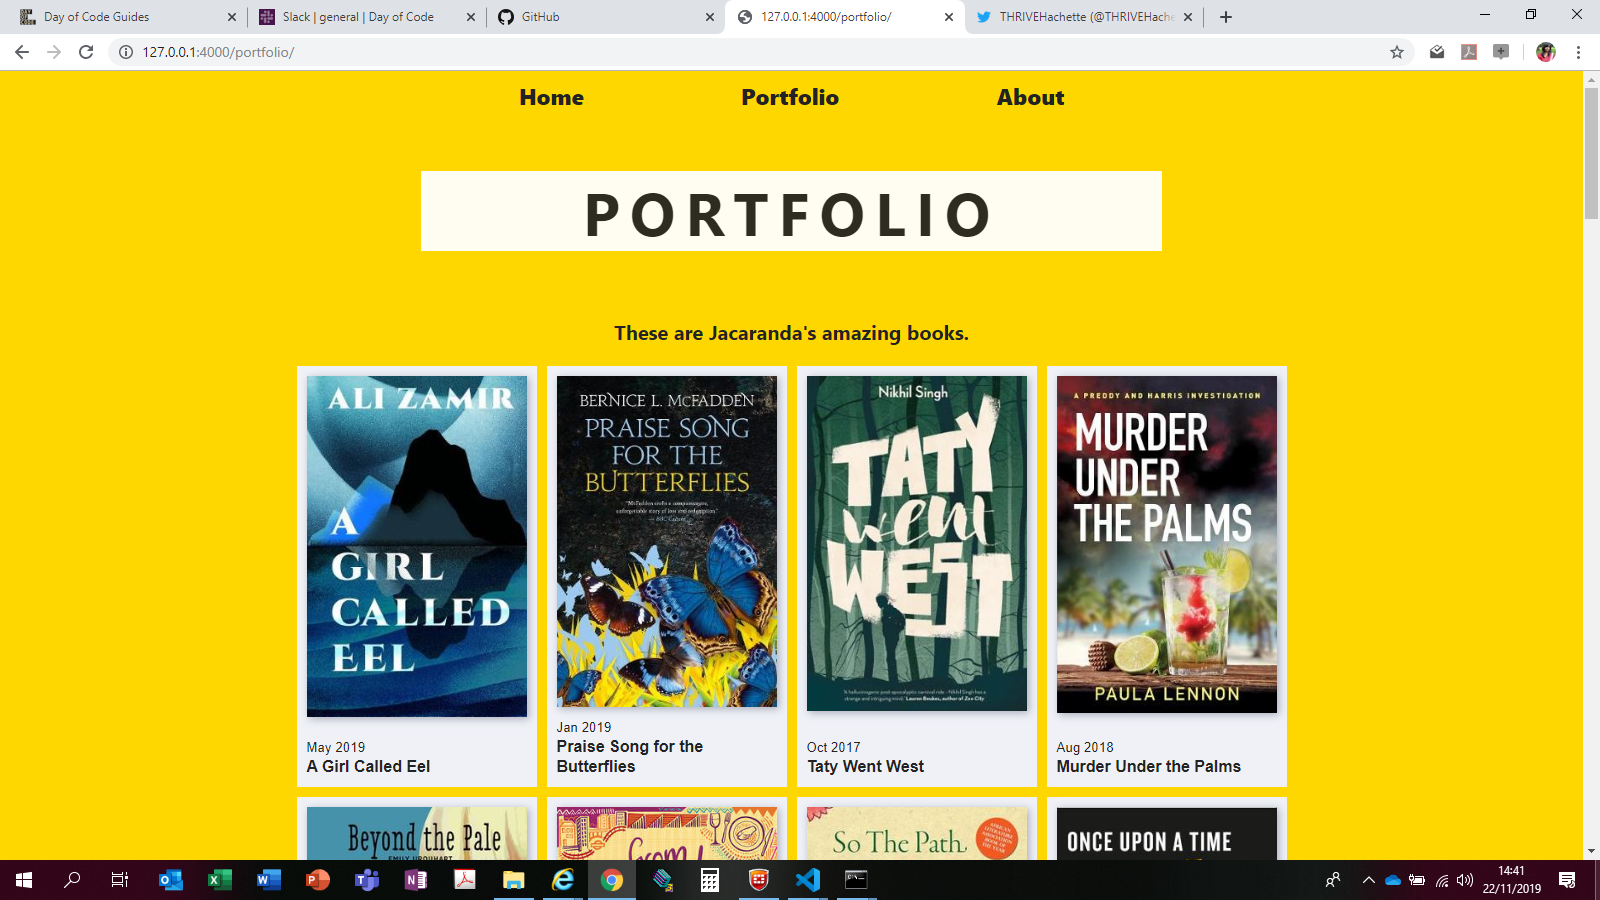Open the grey extension icon beside the profile avatar
The image size is (1600, 900).
tap(1501, 52)
